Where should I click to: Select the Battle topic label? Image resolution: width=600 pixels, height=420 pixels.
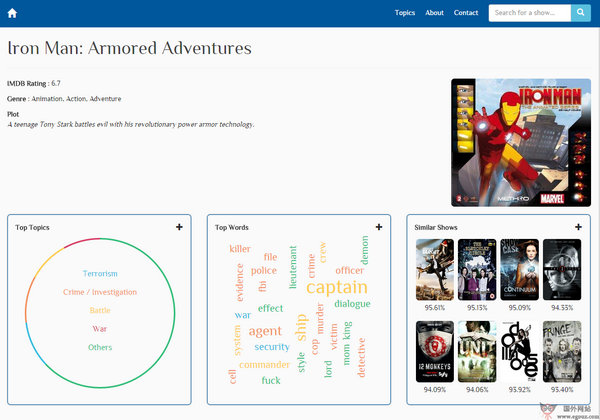[x=100, y=310]
